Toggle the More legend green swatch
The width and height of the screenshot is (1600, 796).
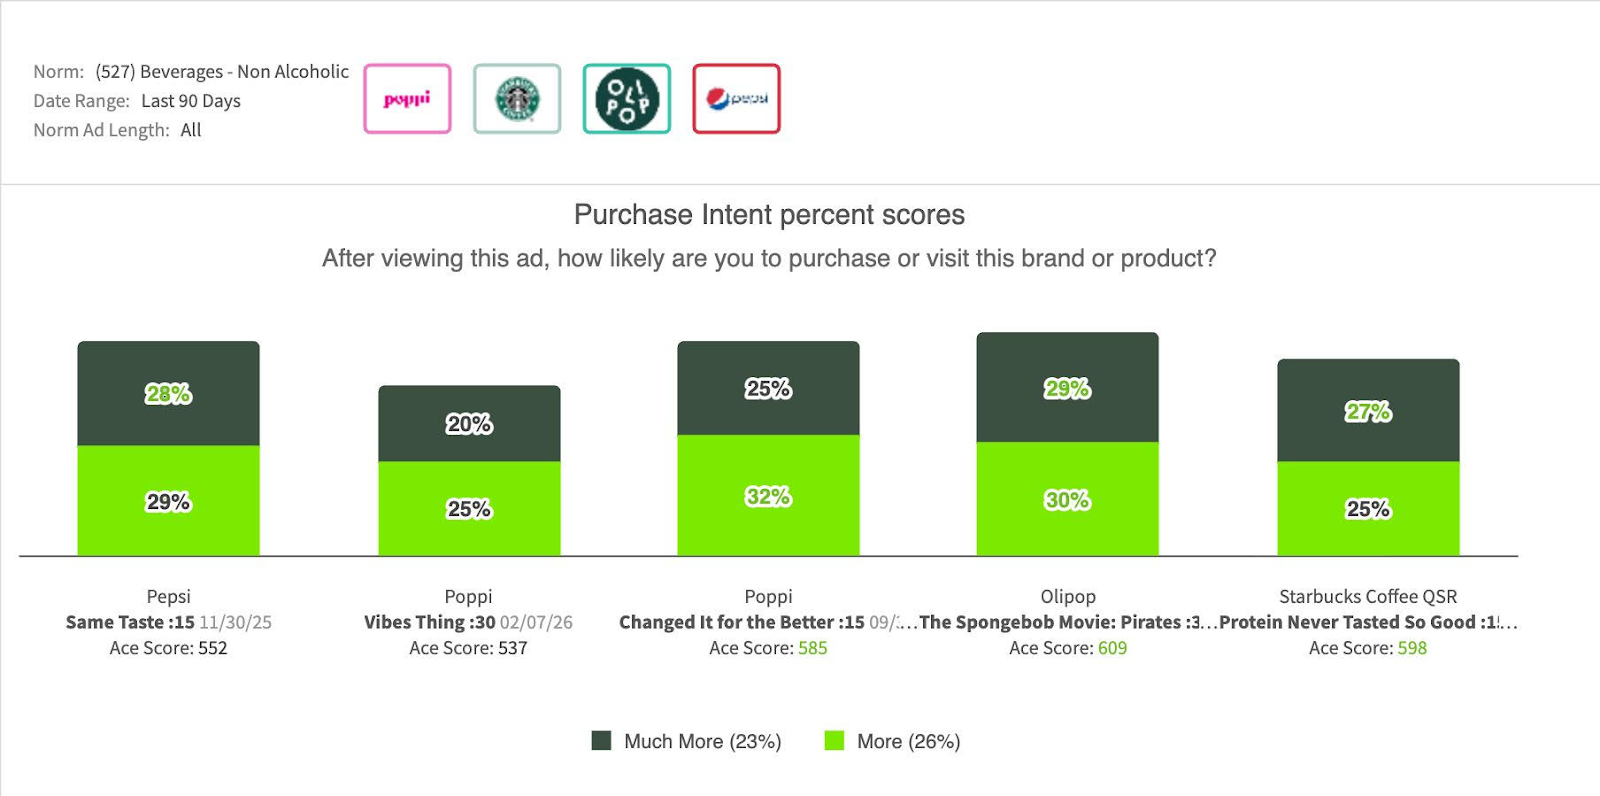pos(834,741)
